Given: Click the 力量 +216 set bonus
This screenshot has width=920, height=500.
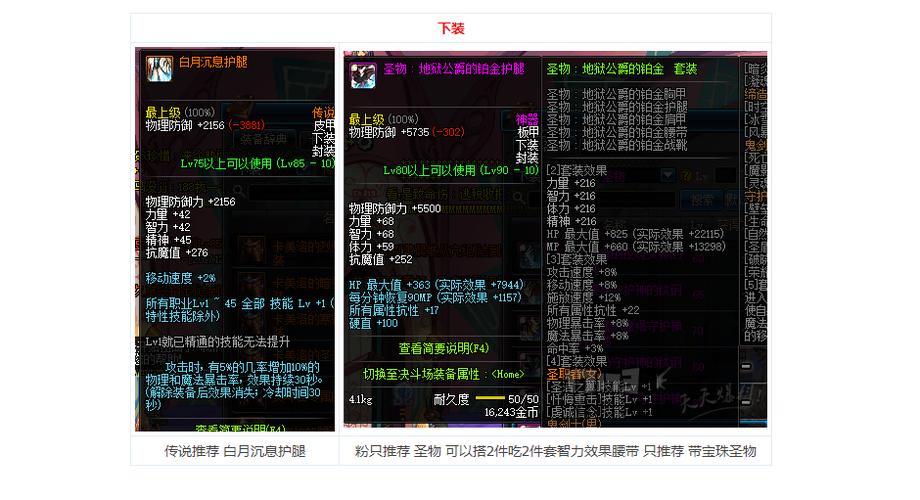Looking at the screenshot, I should pos(571,183).
